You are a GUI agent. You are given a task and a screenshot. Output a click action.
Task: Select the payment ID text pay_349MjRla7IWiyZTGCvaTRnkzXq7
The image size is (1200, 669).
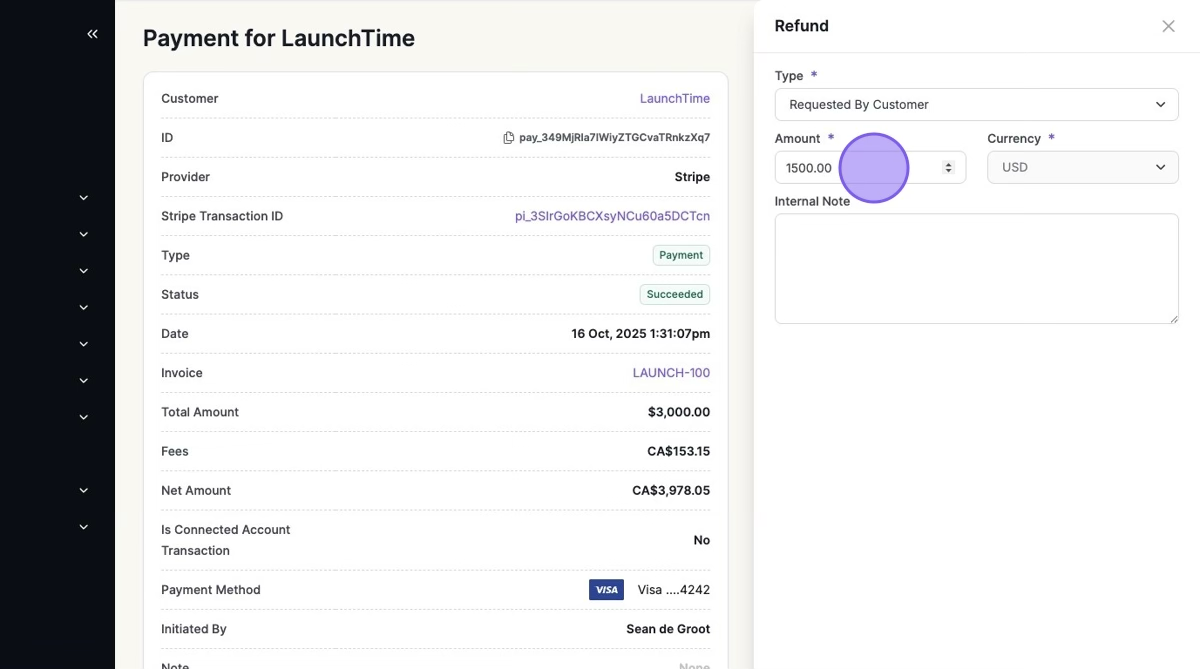click(614, 138)
